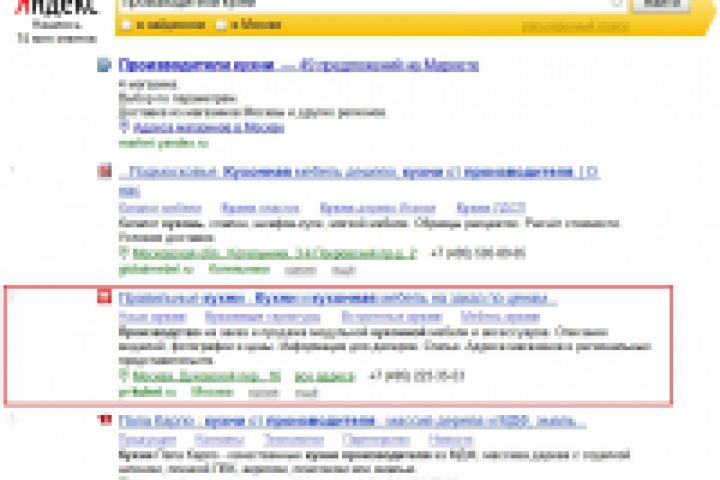Enable the 'в найденном' checkbox
The height and width of the screenshot is (480, 720).
tap(126, 25)
